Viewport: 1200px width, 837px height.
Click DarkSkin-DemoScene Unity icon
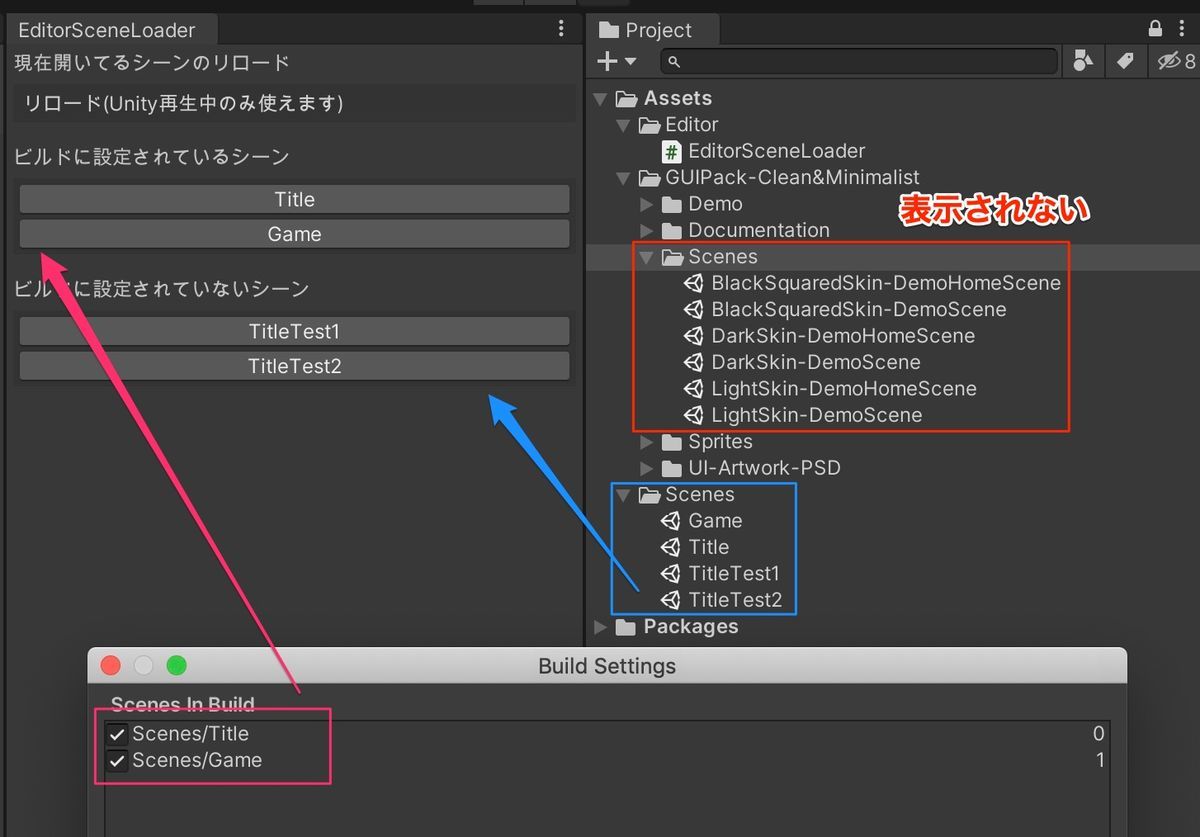pos(694,362)
